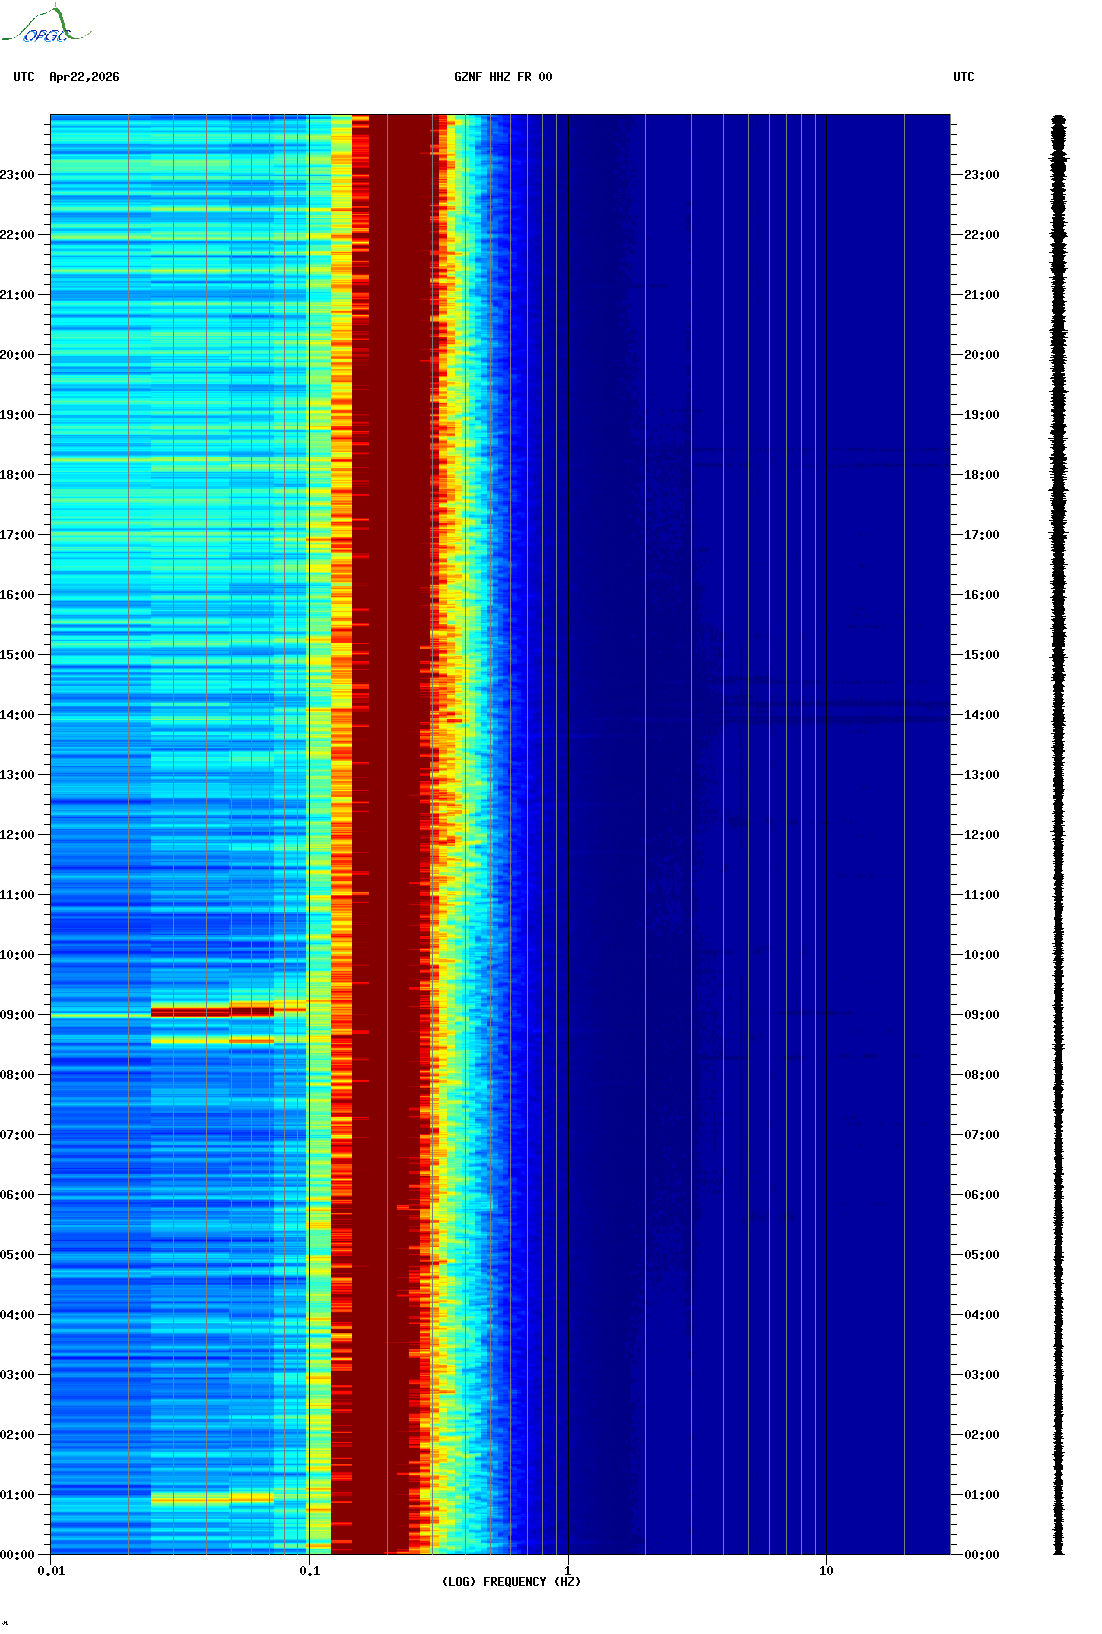Screen dimensions: 1102x1634
Task: Select the 23:00 tick on left time axis
Action: pyautogui.click(x=18, y=175)
